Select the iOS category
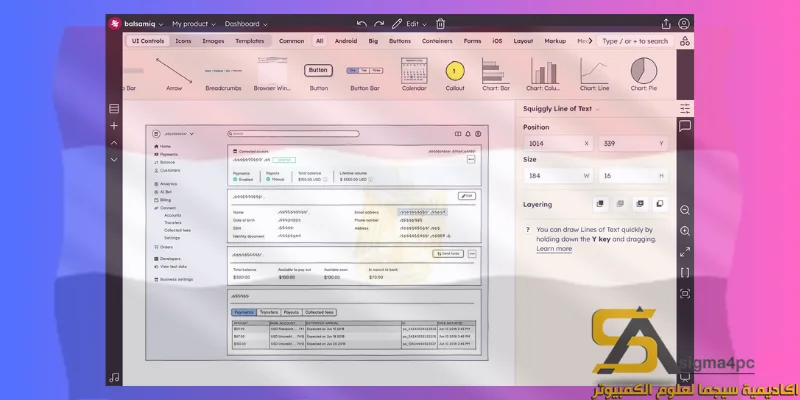The height and width of the screenshot is (400, 800). tap(497, 41)
